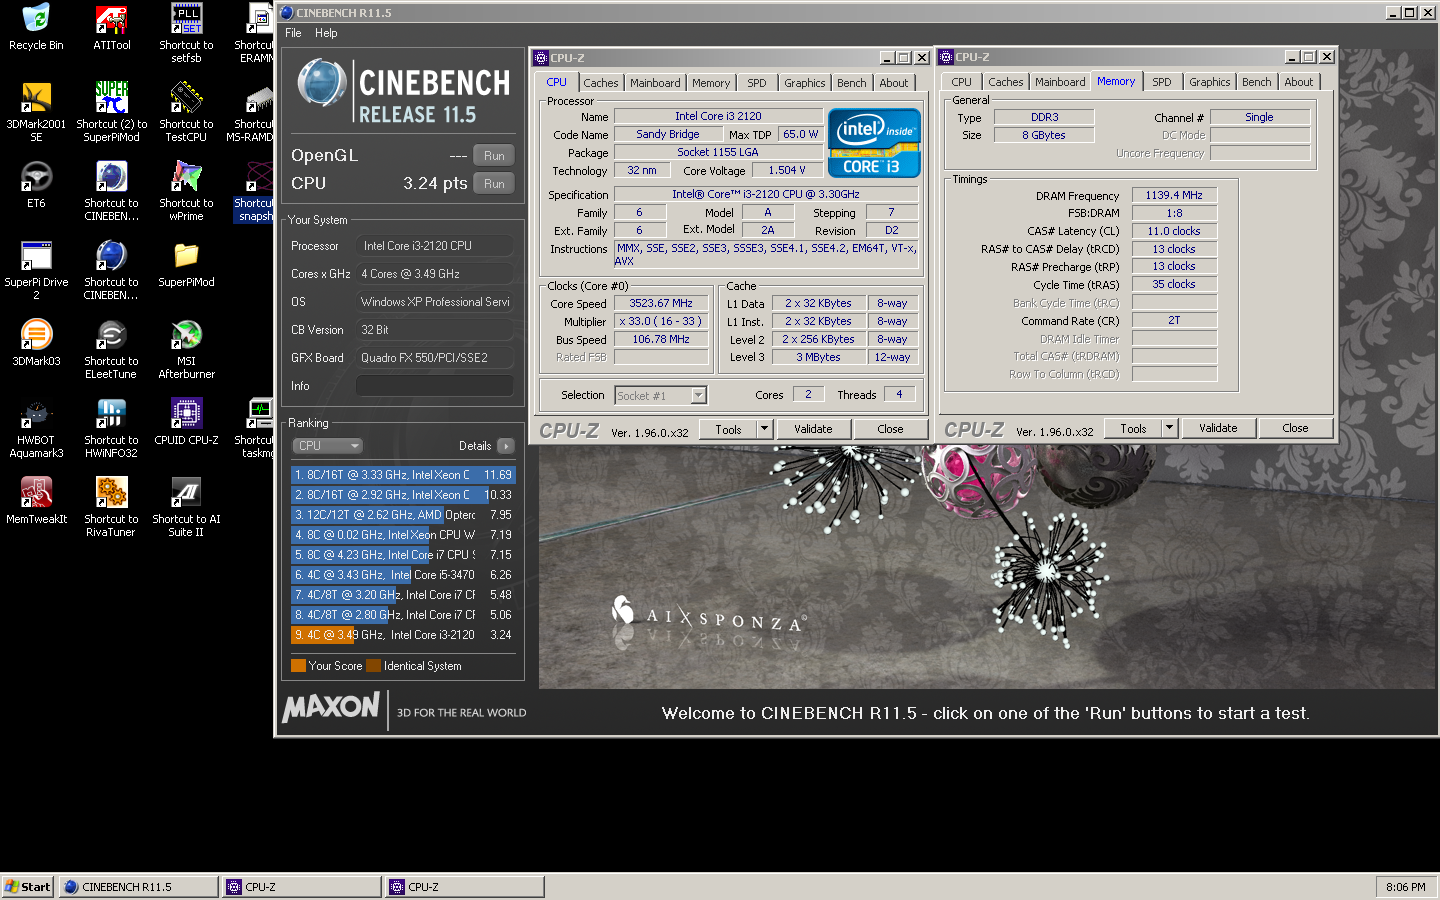Expand ranking Details arrow button

pyautogui.click(x=506, y=446)
